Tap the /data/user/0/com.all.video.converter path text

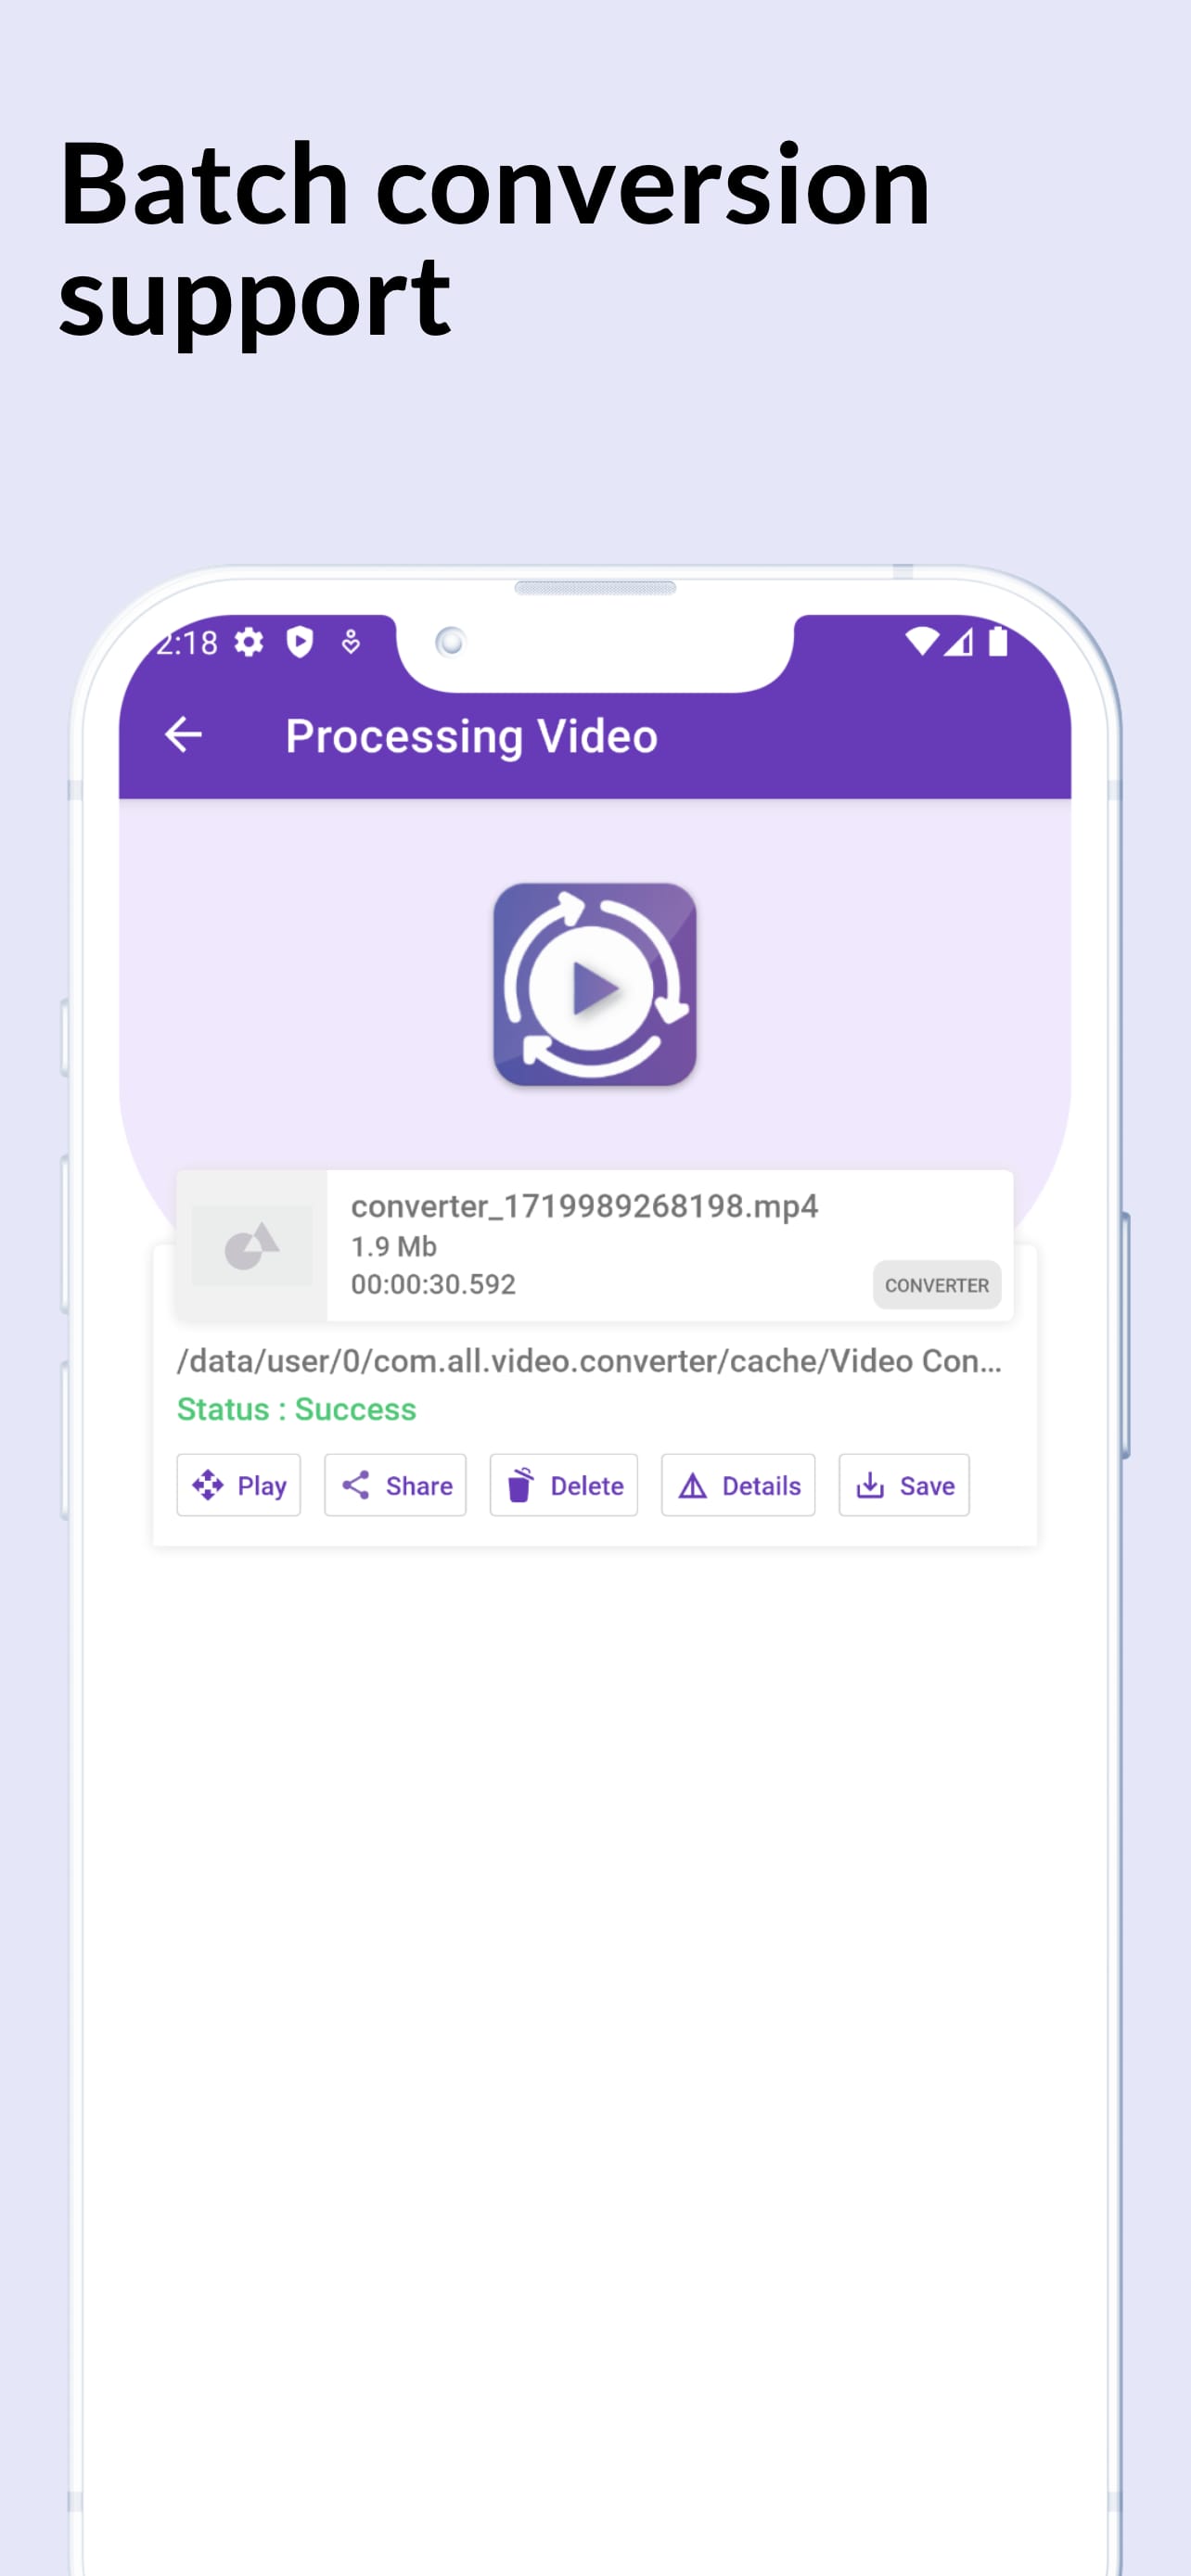point(589,1361)
